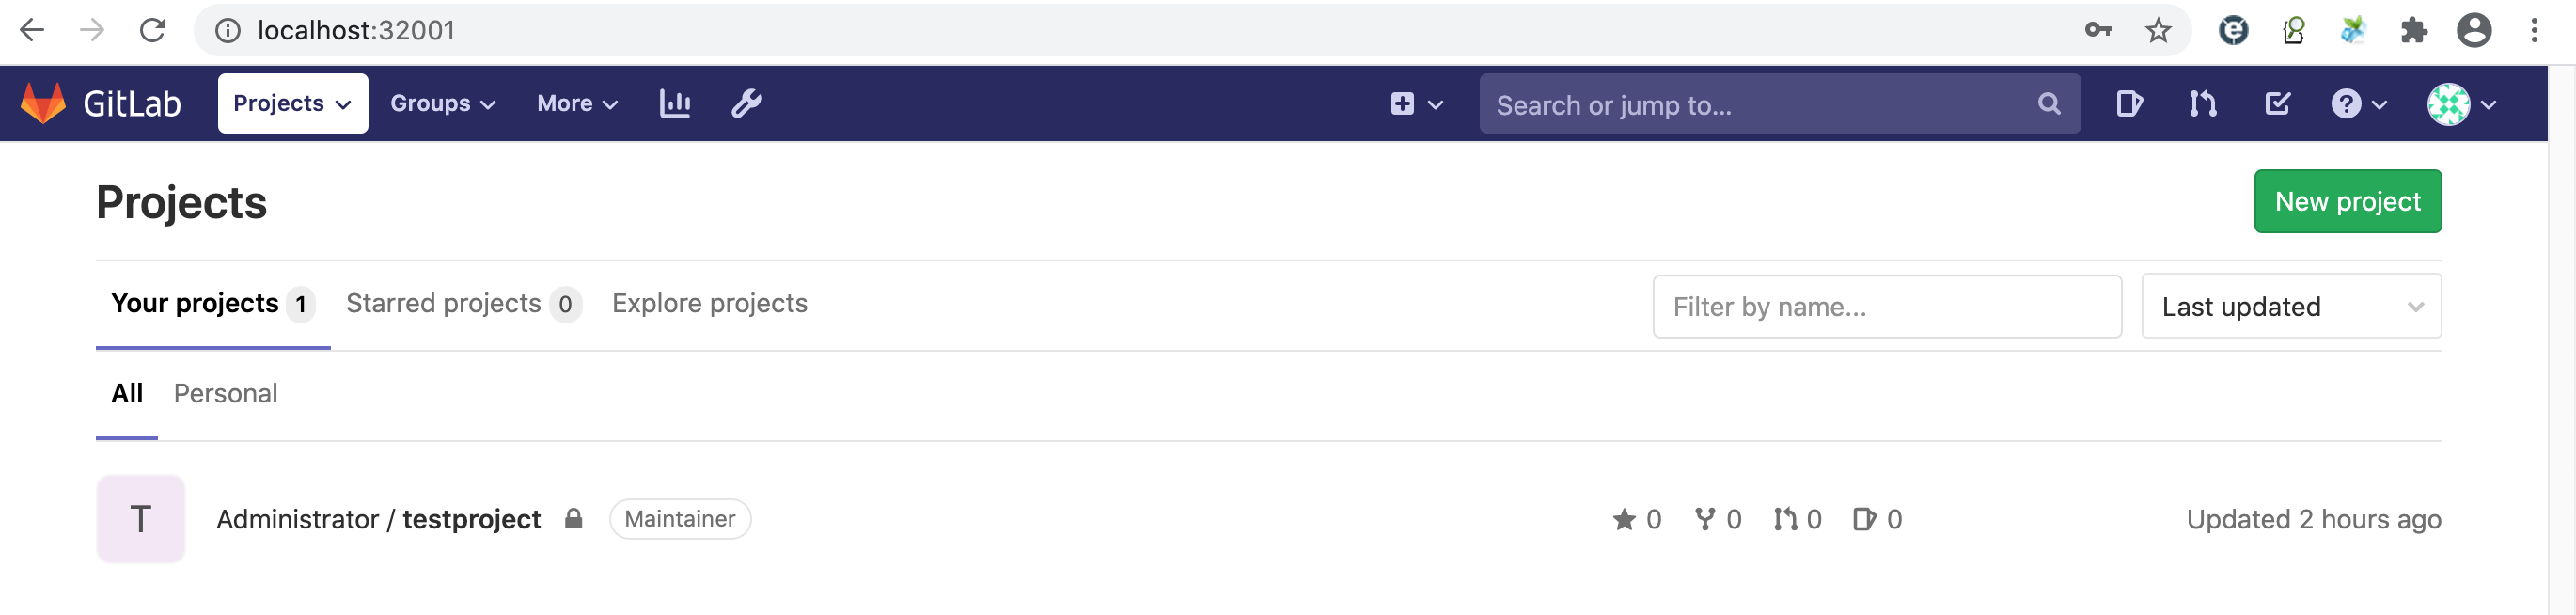Switch to the Starred projects tab
2576x615 pixels.
coord(444,303)
